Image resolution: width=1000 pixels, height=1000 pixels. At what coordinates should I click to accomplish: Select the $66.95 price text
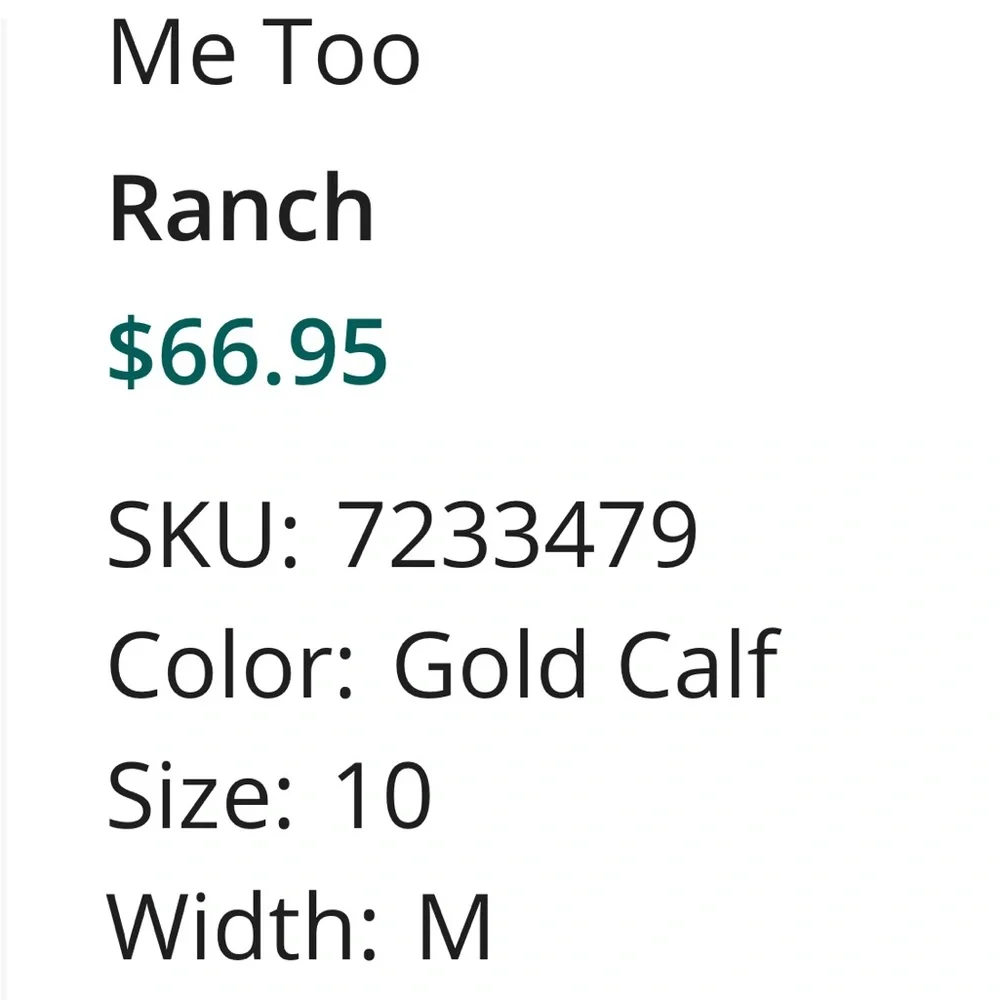[x=248, y=351]
